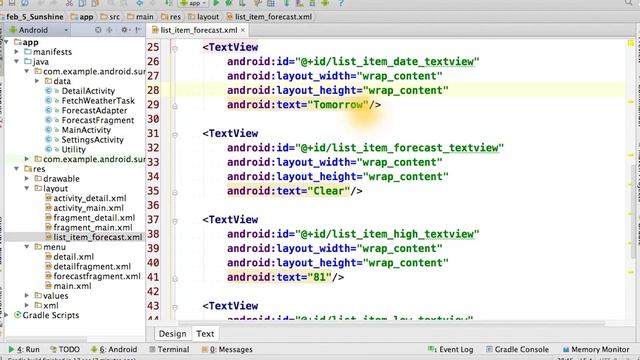The height and width of the screenshot is (360, 640).
Task: Toggle fold marker at line 29
Action: click(175, 106)
